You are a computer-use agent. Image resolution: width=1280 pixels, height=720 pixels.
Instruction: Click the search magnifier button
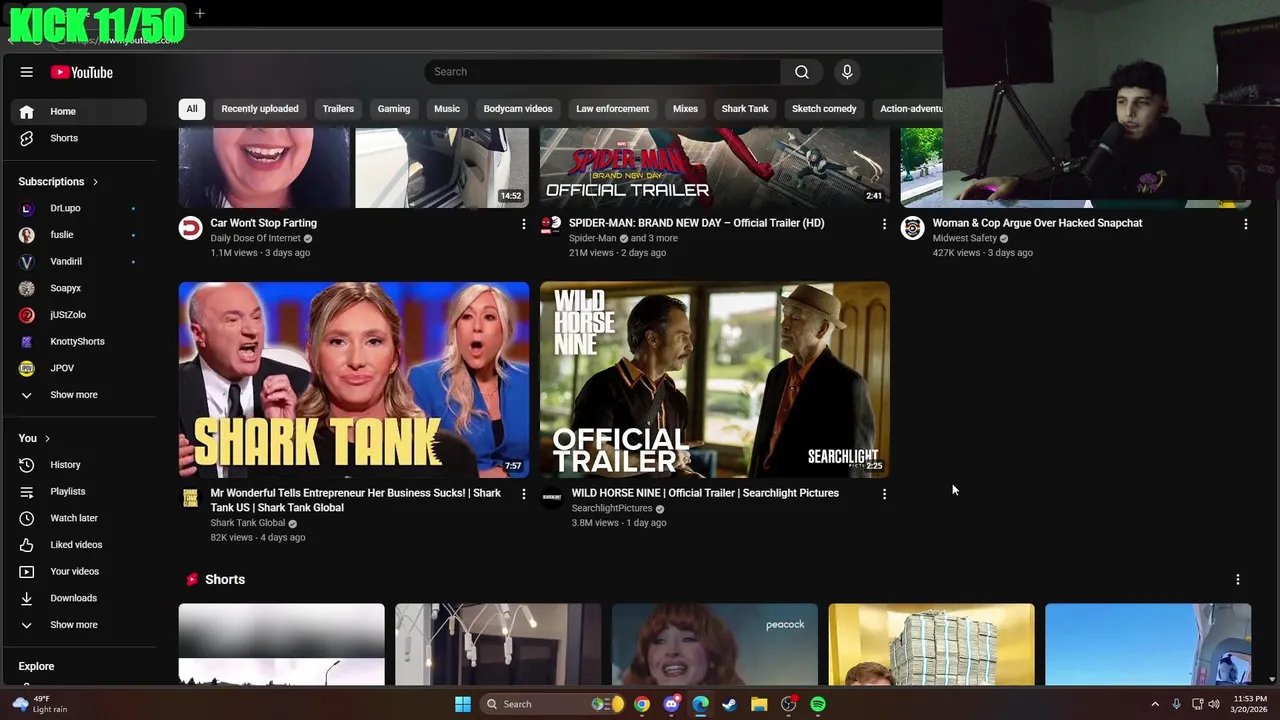pyautogui.click(x=802, y=72)
